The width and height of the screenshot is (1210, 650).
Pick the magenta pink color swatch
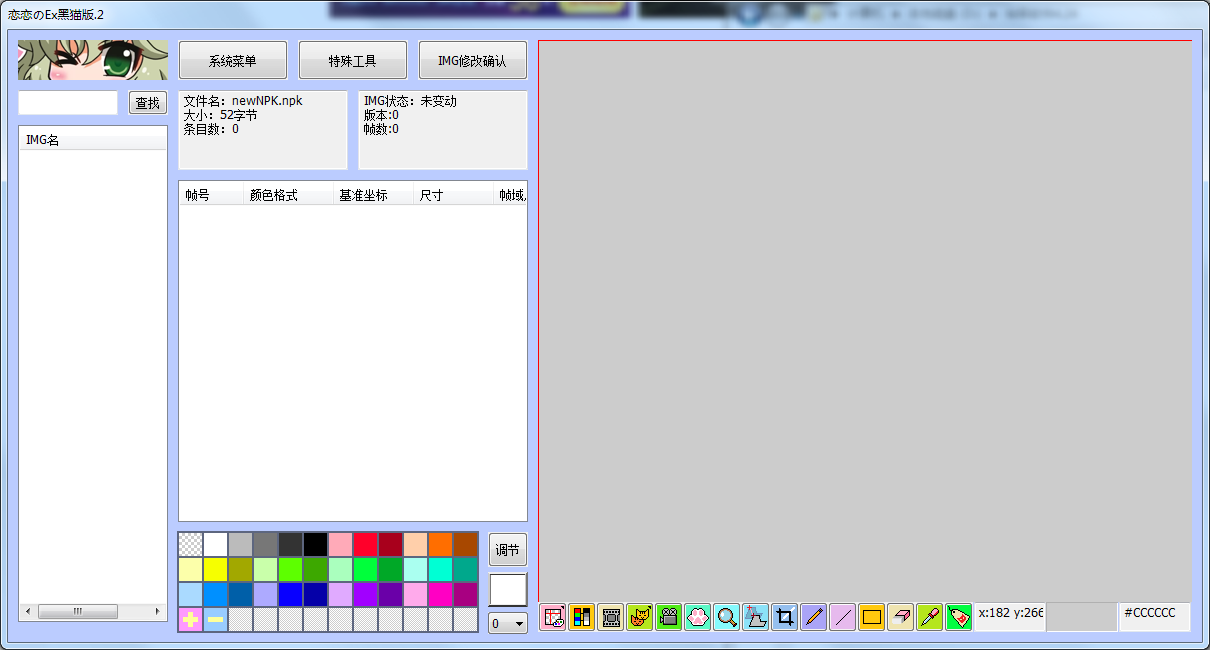[x=440, y=594]
